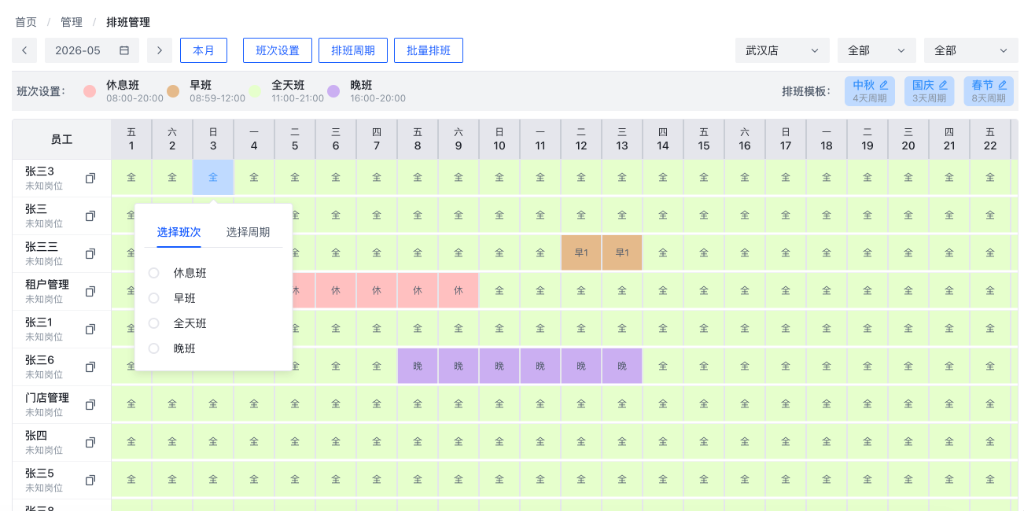
Task: Open the last 全部 filter dropdown
Action: pos(971,50)
